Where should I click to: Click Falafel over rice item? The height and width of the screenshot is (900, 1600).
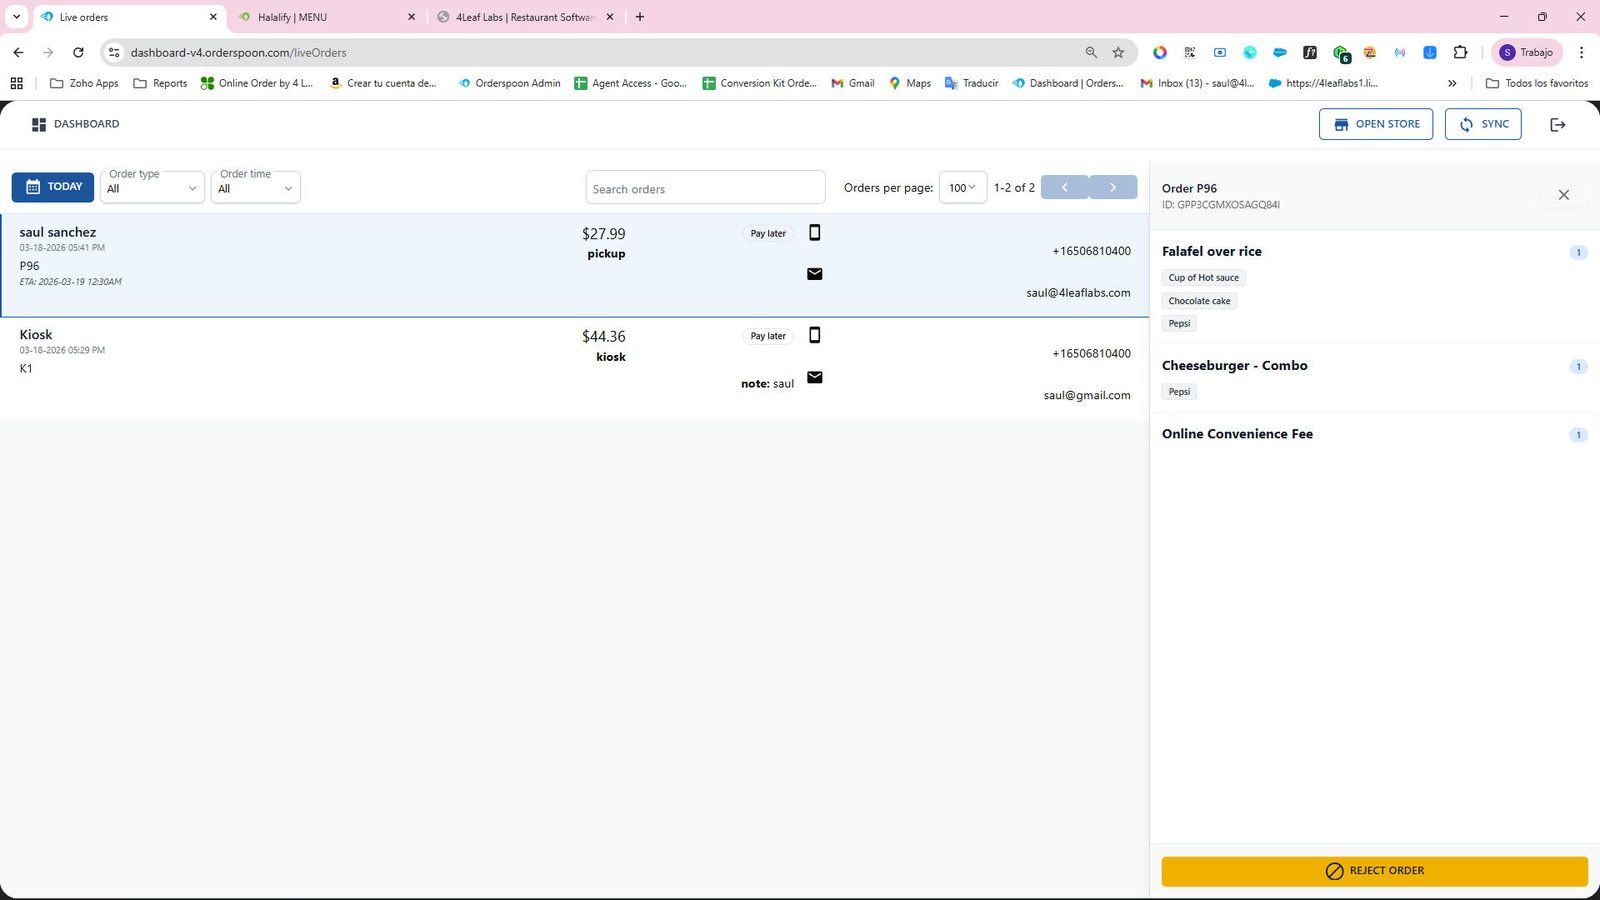coord(1212,252)
